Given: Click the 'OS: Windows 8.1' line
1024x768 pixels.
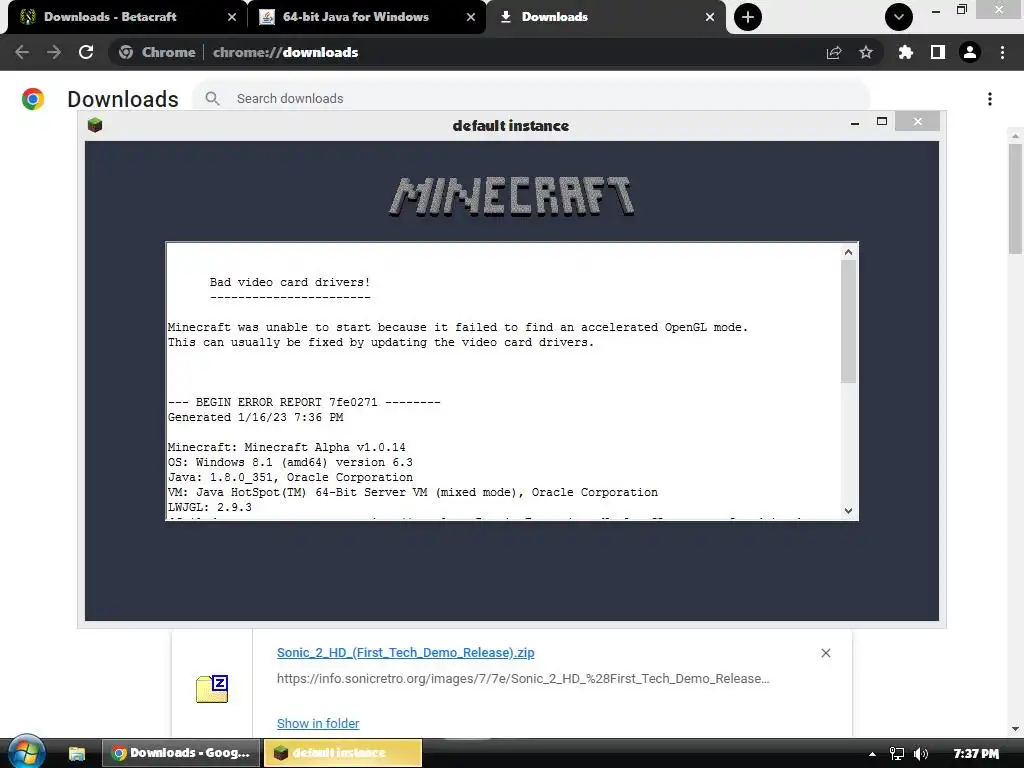Looking at the screenshot, I should point(290,462).
